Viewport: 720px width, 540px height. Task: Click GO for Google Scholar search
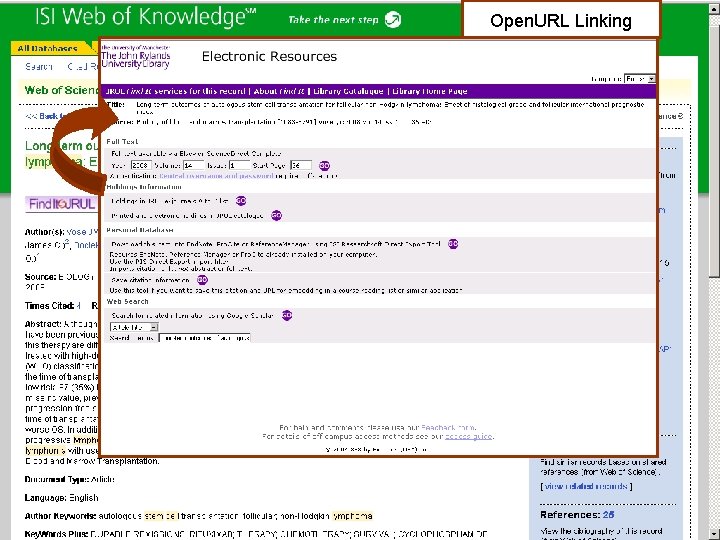coord(287,315)
